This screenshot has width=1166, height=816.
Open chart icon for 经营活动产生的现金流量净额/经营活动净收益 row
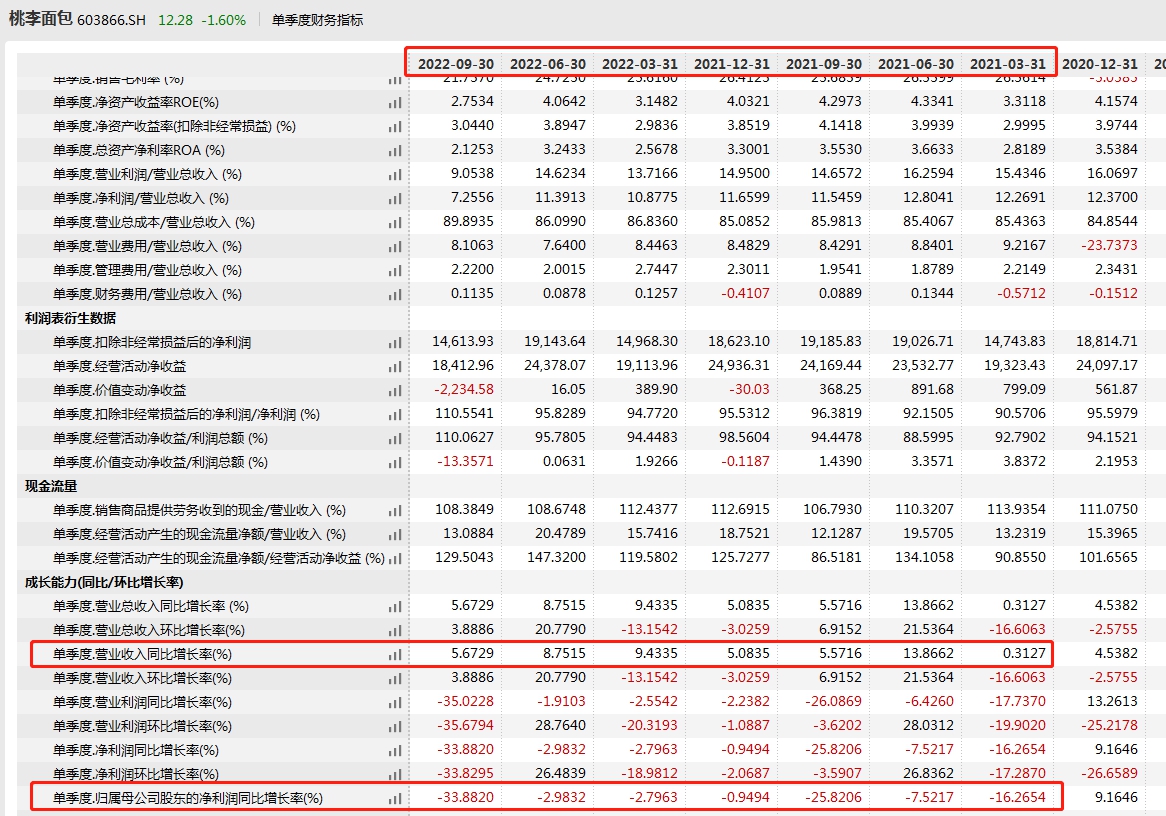point(395,559)
